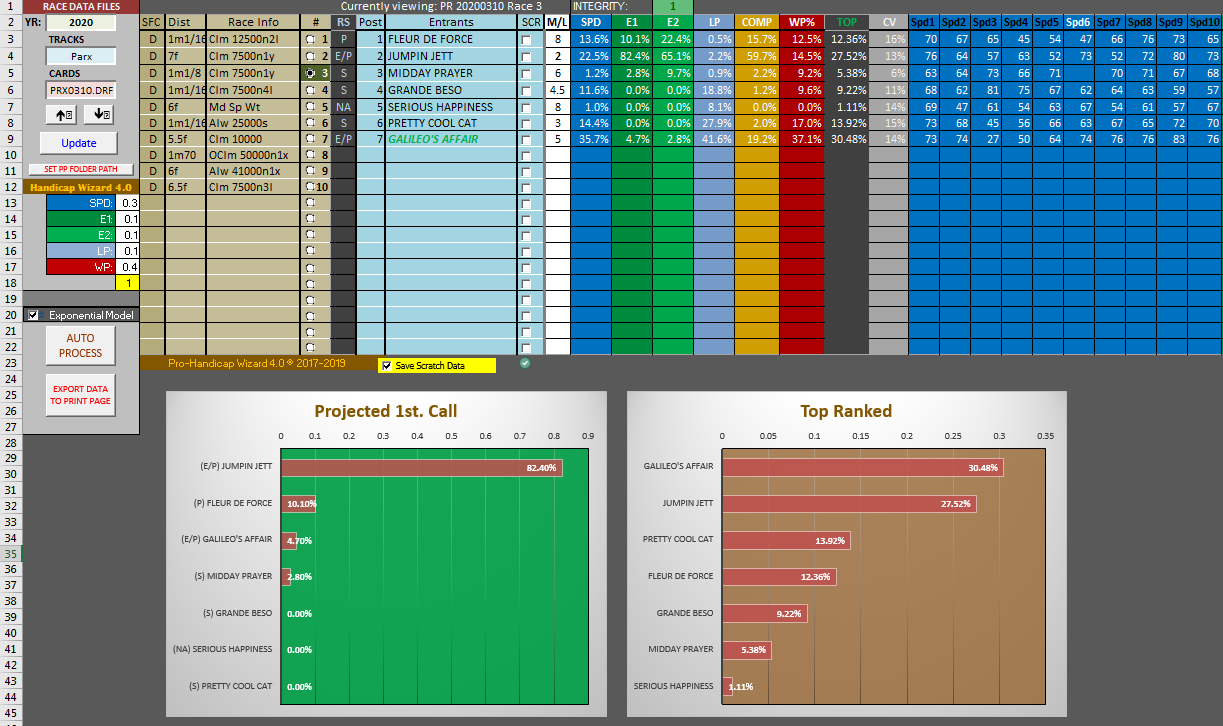Select race 1 radio button
Screen dimensions: 1223x726
[311, 39]
